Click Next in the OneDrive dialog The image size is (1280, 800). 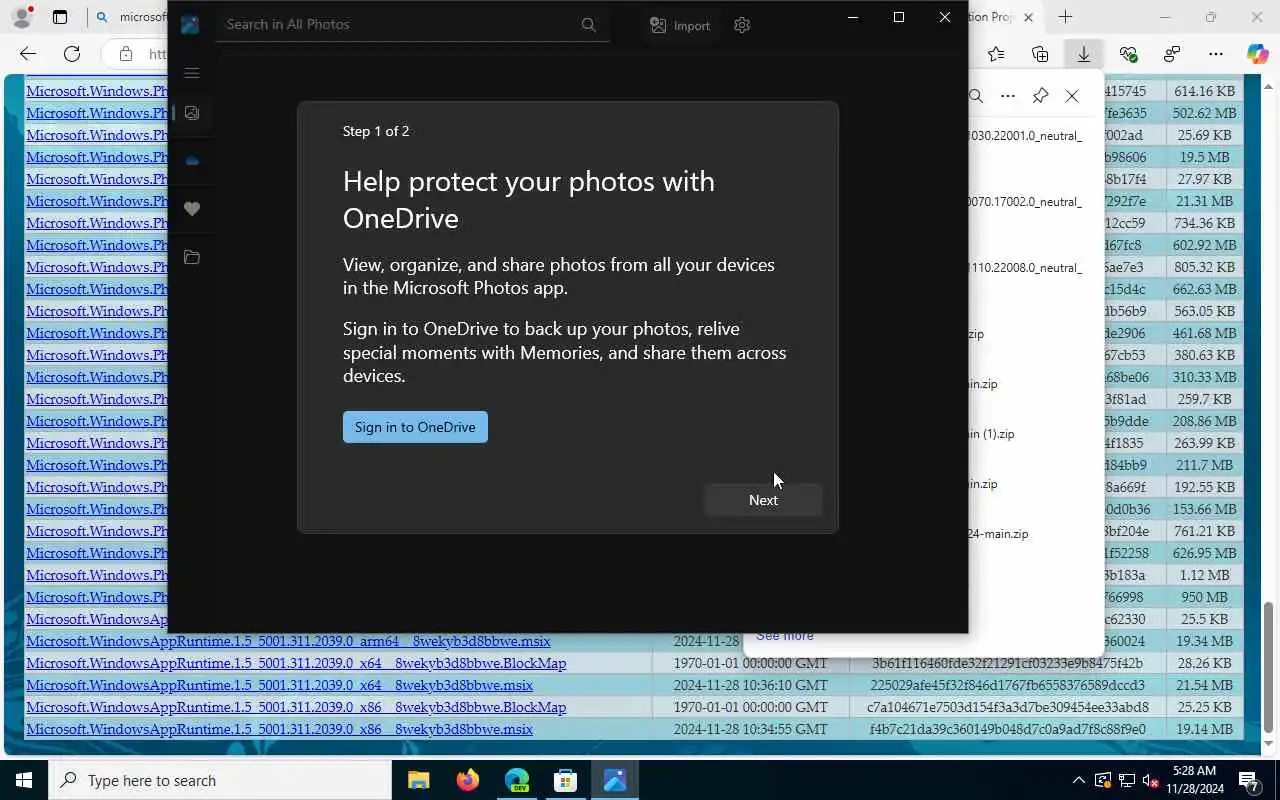coord(763,500)
